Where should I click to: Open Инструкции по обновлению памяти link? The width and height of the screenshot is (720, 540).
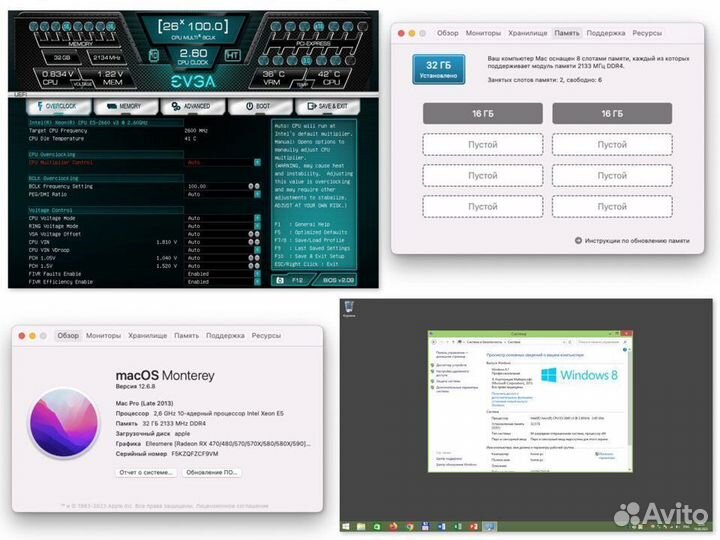tap(637, 241)
